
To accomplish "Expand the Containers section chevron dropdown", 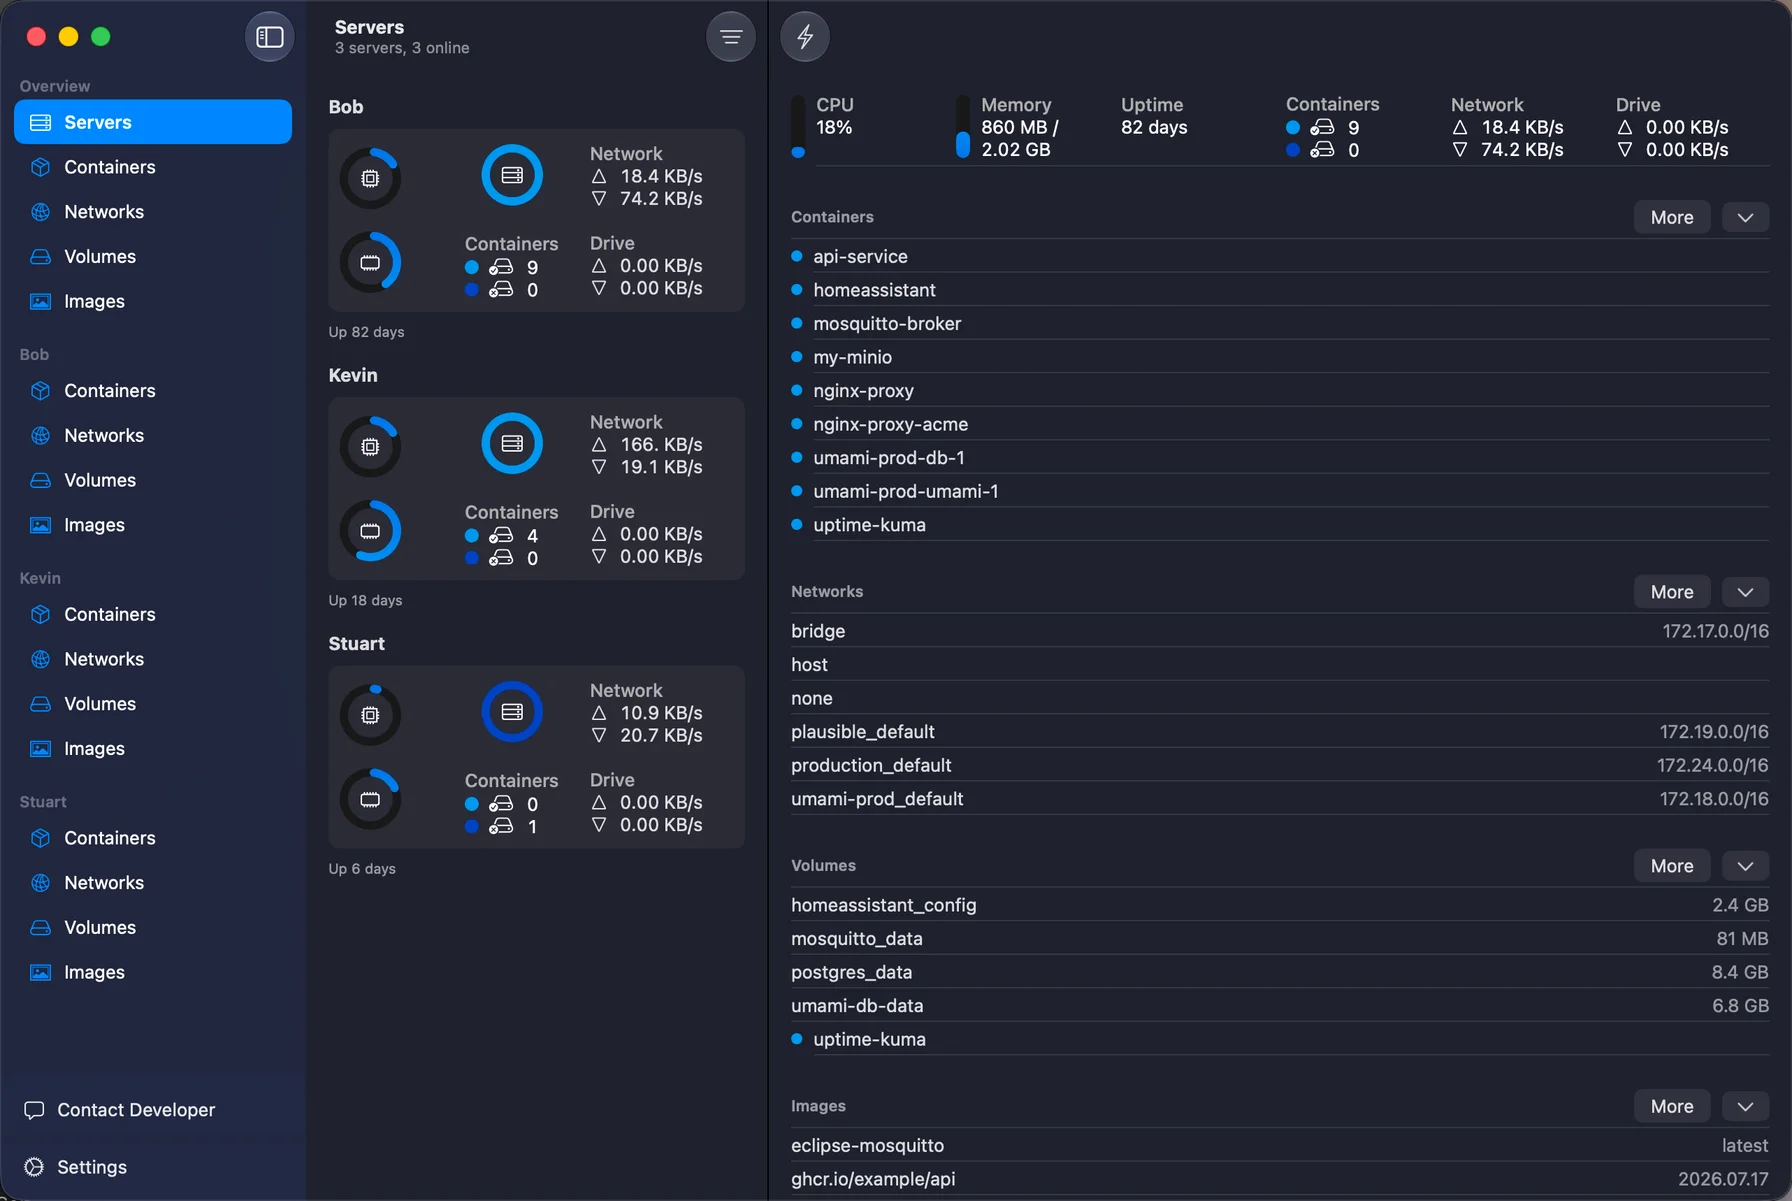I will (1745, 217).
